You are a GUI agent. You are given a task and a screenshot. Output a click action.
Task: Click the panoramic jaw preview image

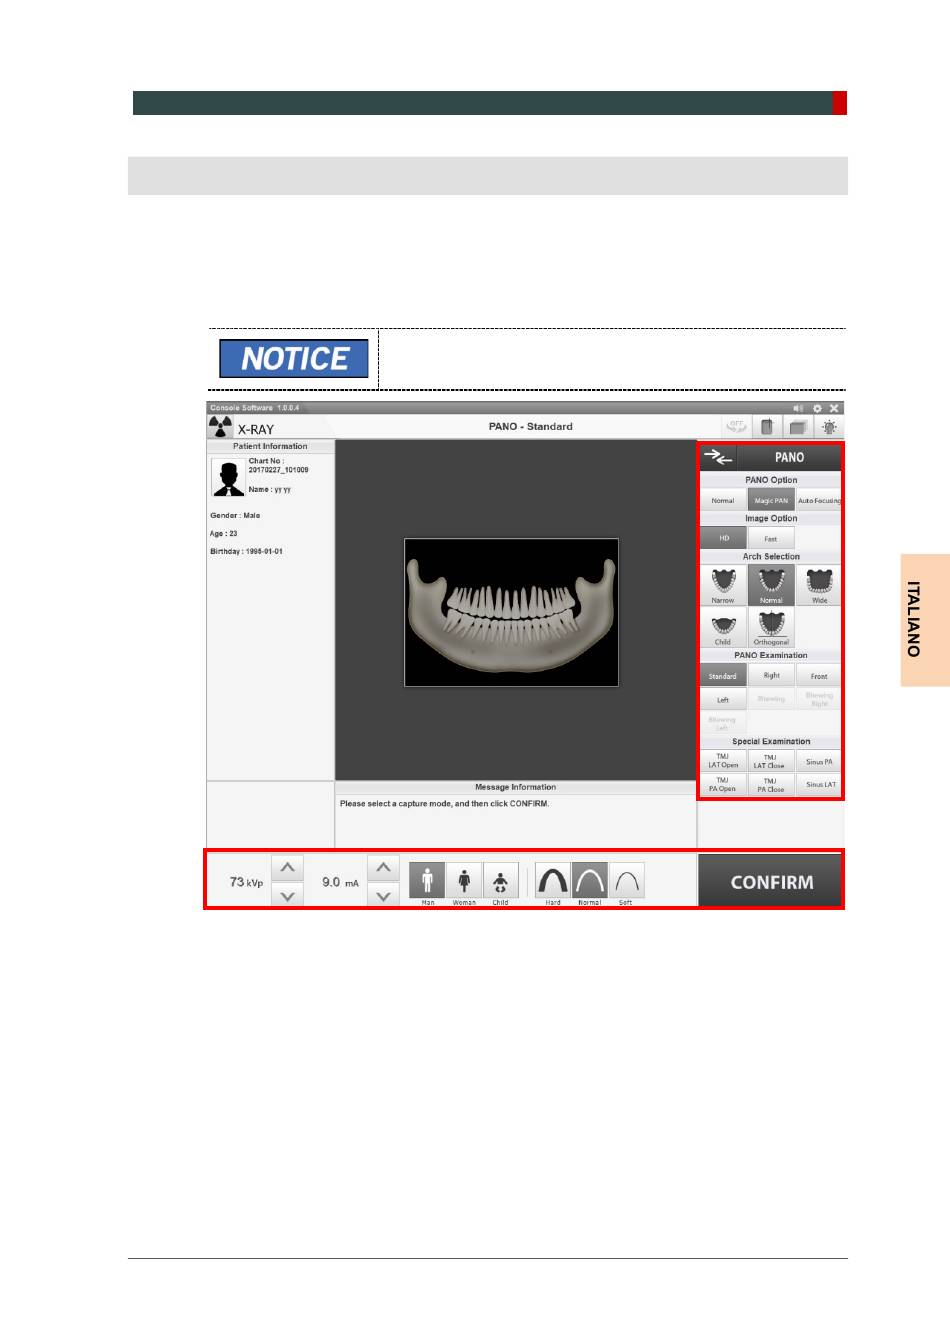click(511, 612)
